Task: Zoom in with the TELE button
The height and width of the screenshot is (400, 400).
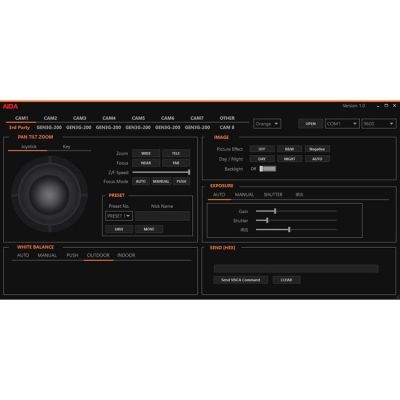Action: 176,153
